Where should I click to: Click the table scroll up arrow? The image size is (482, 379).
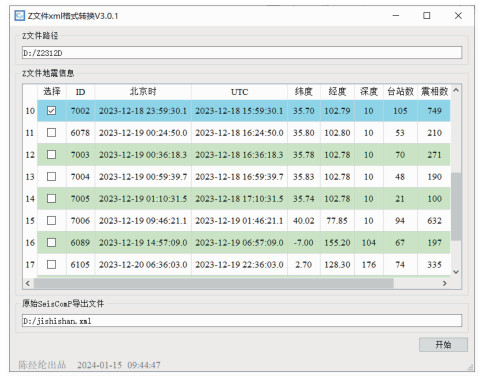(456, 90)
